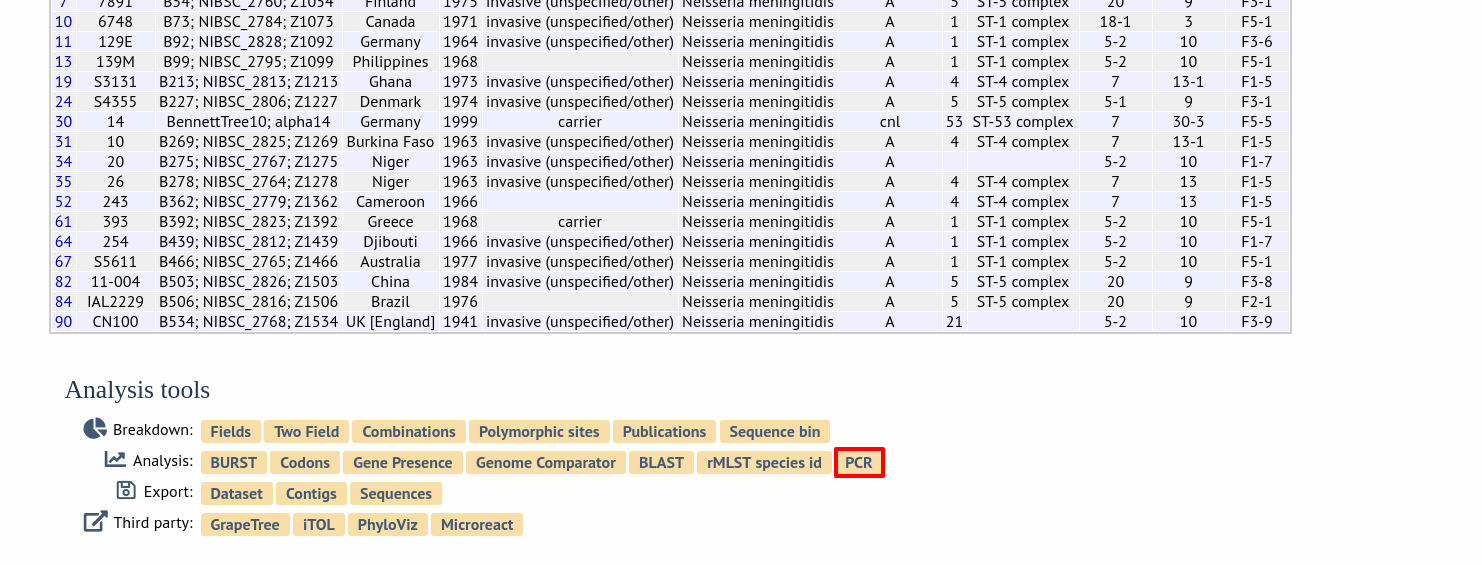The height and width of the screenshot is (565, 1482).
Task: Click the Analysis line chart icon
Action: point(116,460)
